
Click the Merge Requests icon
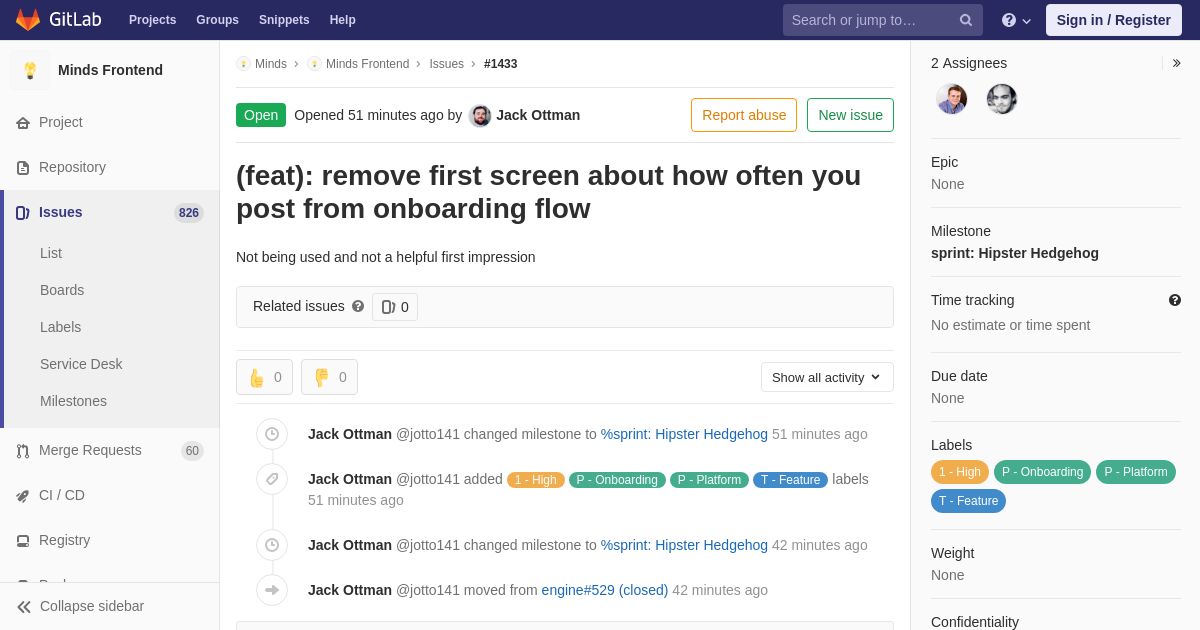[23, 450]
